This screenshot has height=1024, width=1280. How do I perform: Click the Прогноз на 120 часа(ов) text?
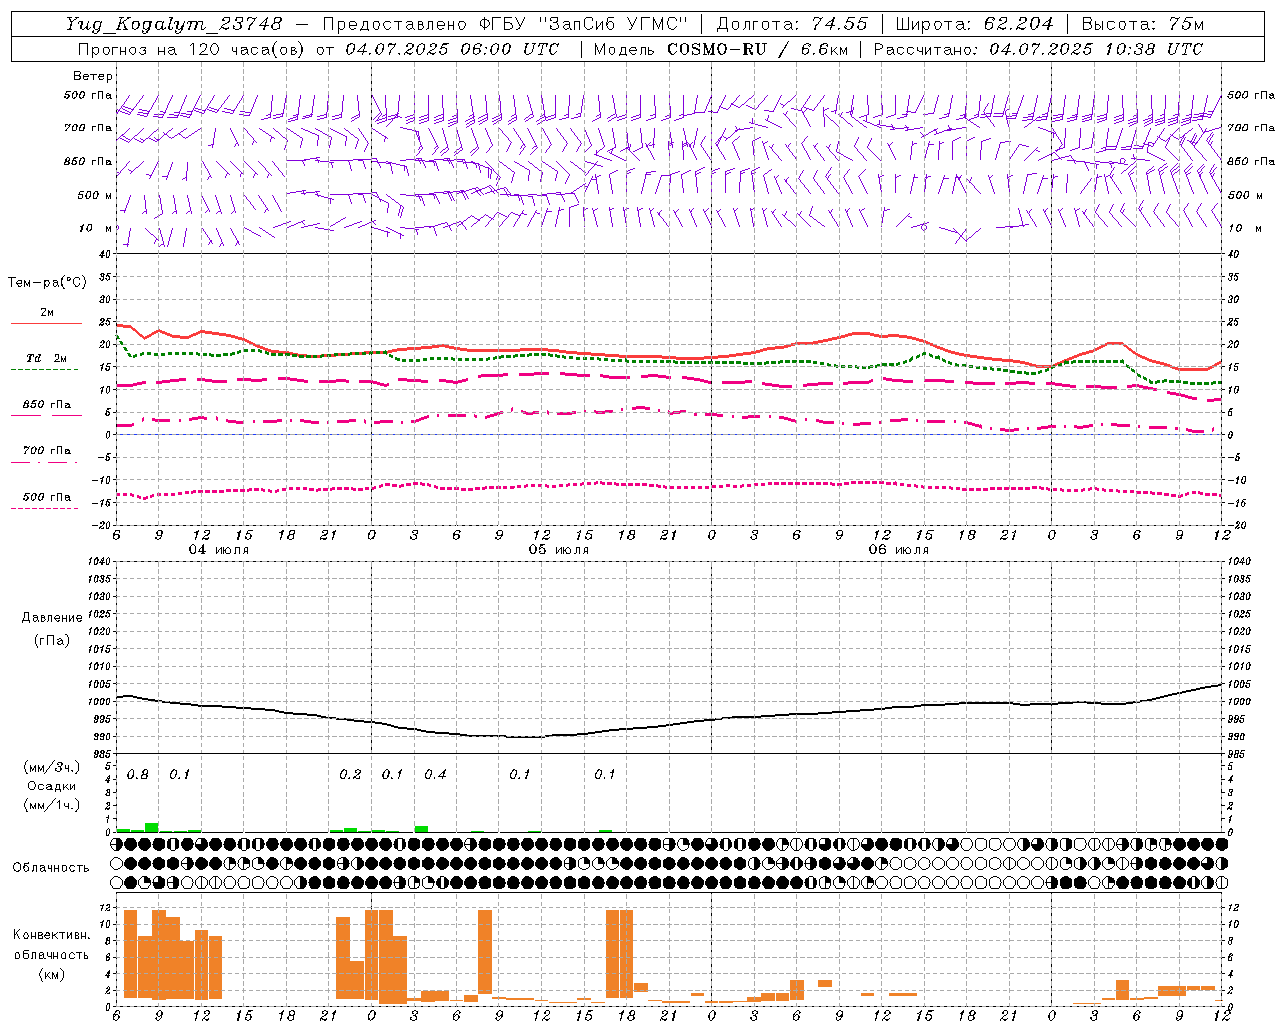click(192, 49)
